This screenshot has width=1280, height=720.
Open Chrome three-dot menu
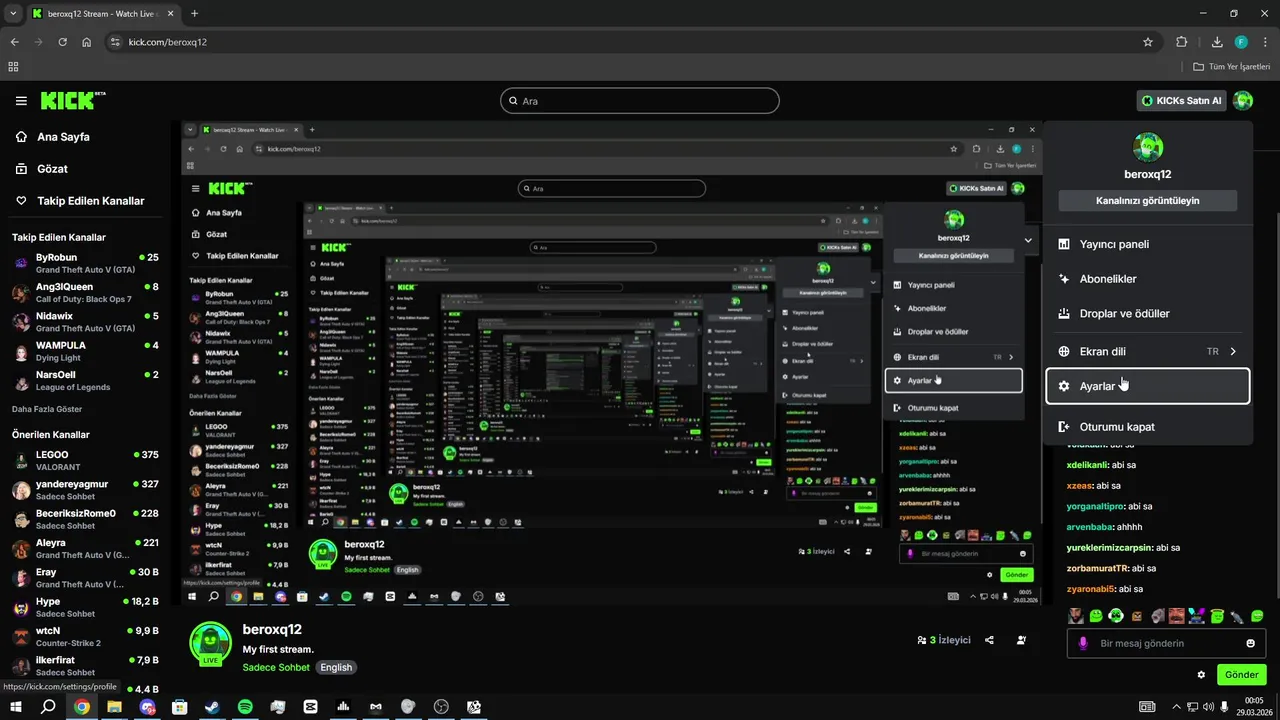1263,42
